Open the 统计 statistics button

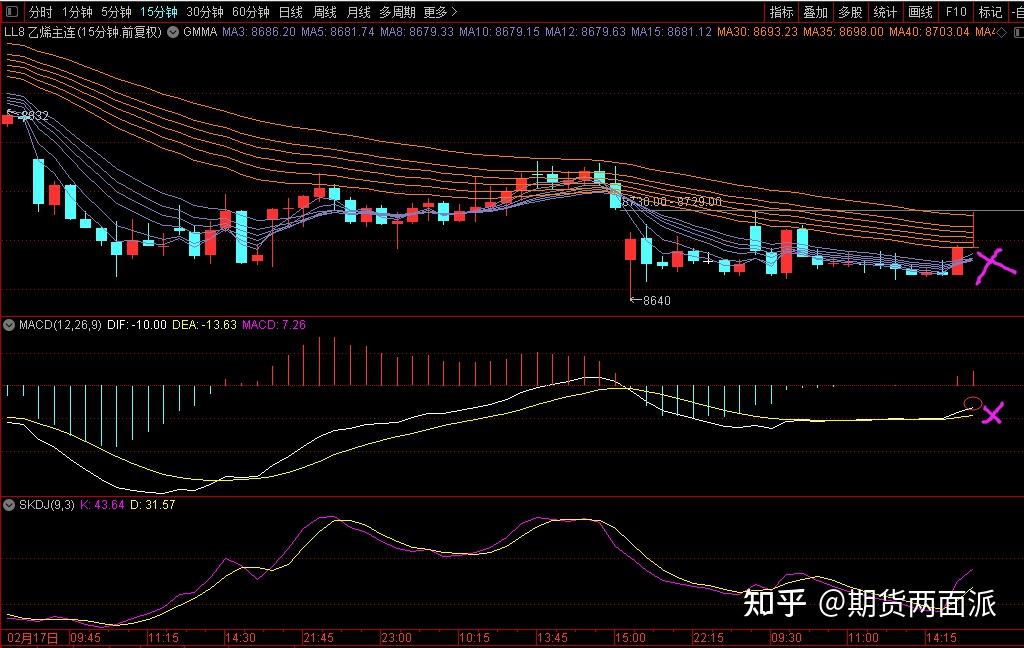tap(885, 12)
